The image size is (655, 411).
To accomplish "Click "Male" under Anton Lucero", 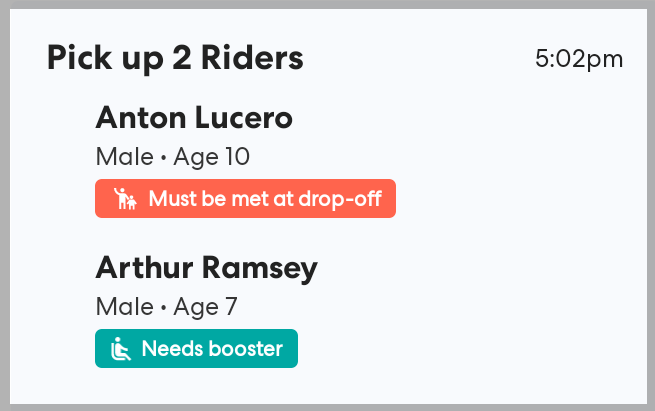I will (120, 157).
